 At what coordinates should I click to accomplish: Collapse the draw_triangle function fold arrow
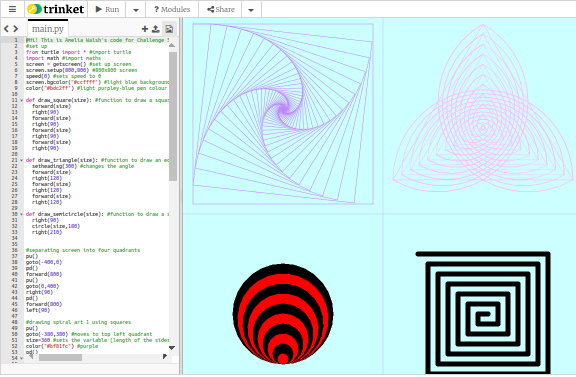[22, 160]
